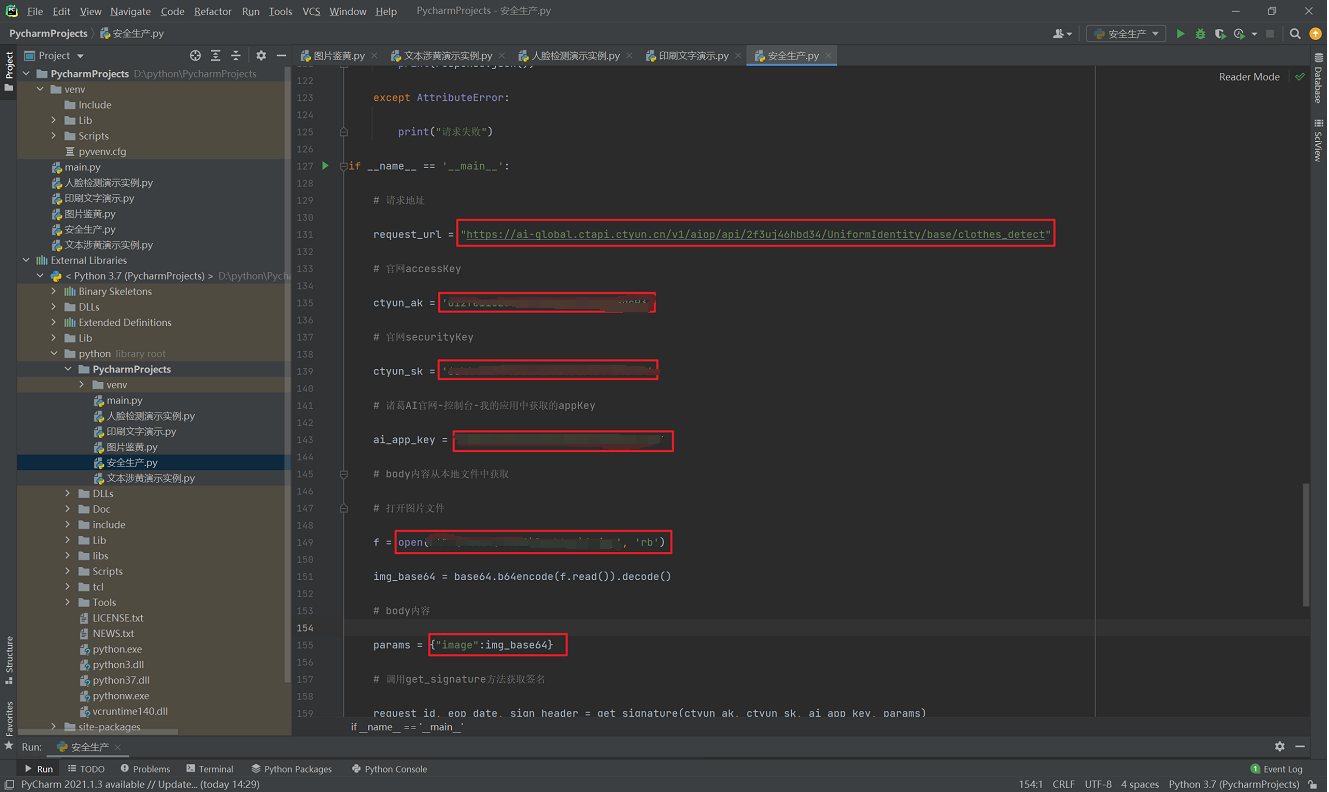This screenshot has height=792, width=1329.
Task: Collapse External Libraries node
Action: coord(27,260)
